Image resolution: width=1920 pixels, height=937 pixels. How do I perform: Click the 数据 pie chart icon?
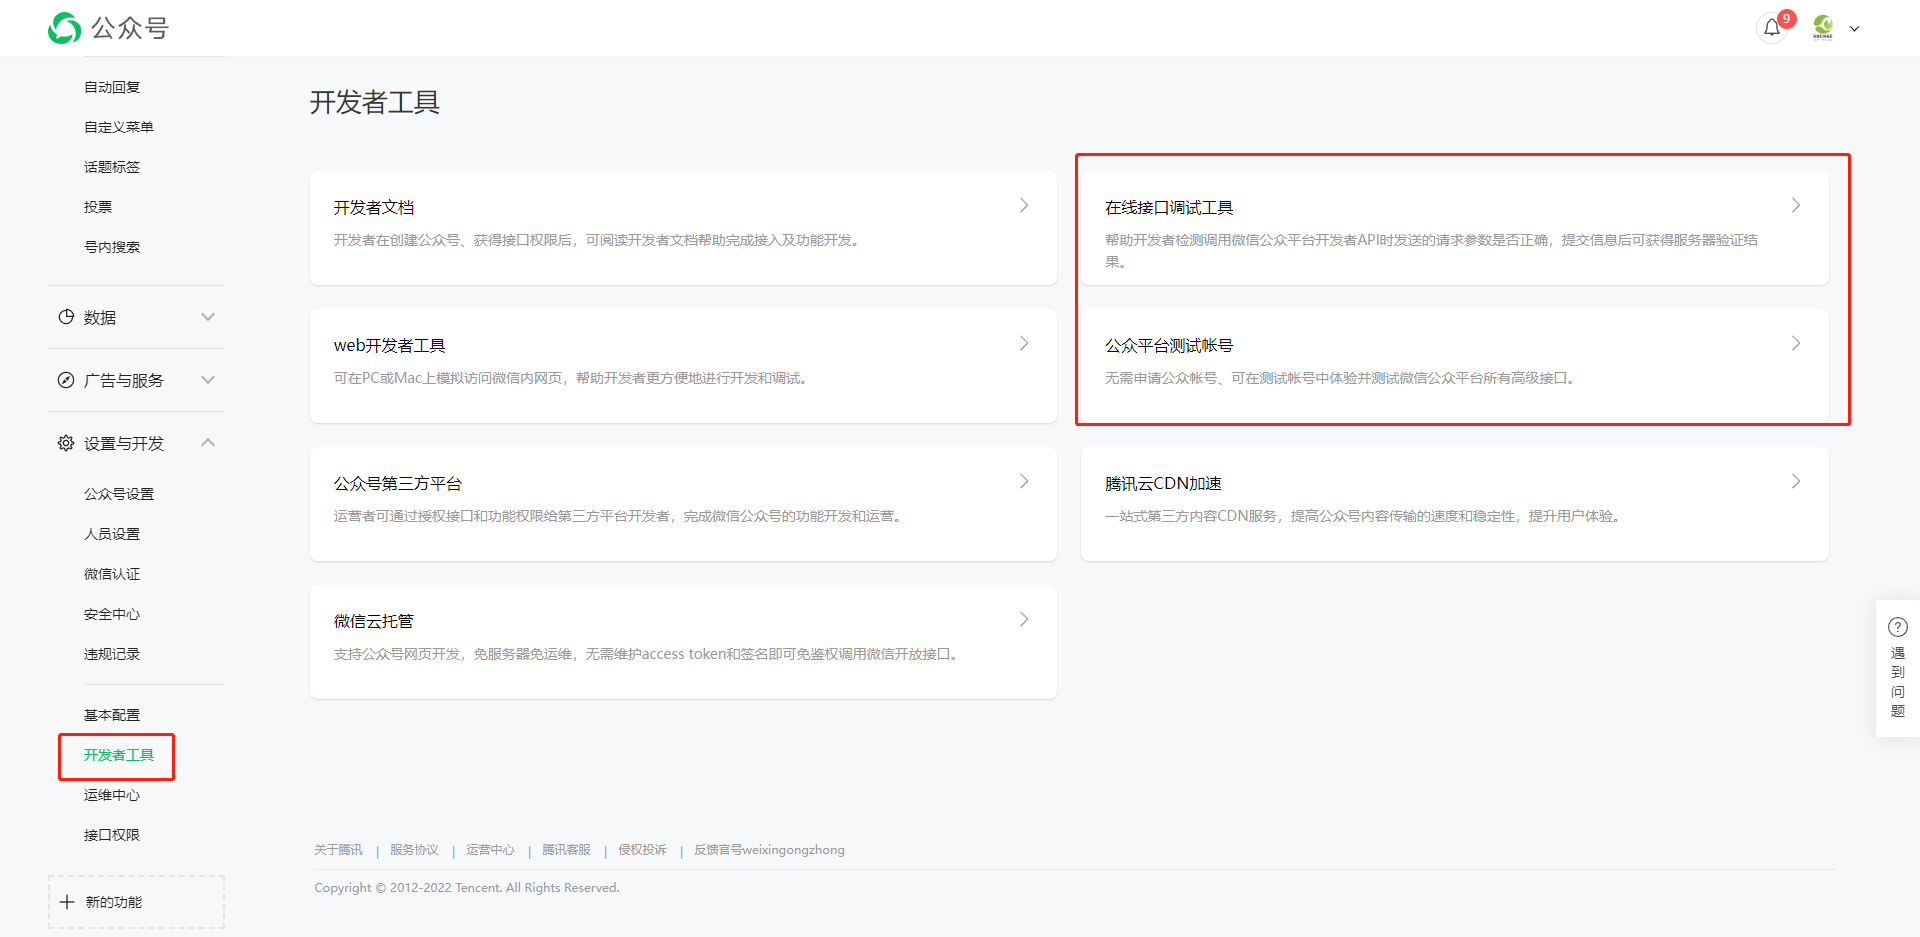66,317
